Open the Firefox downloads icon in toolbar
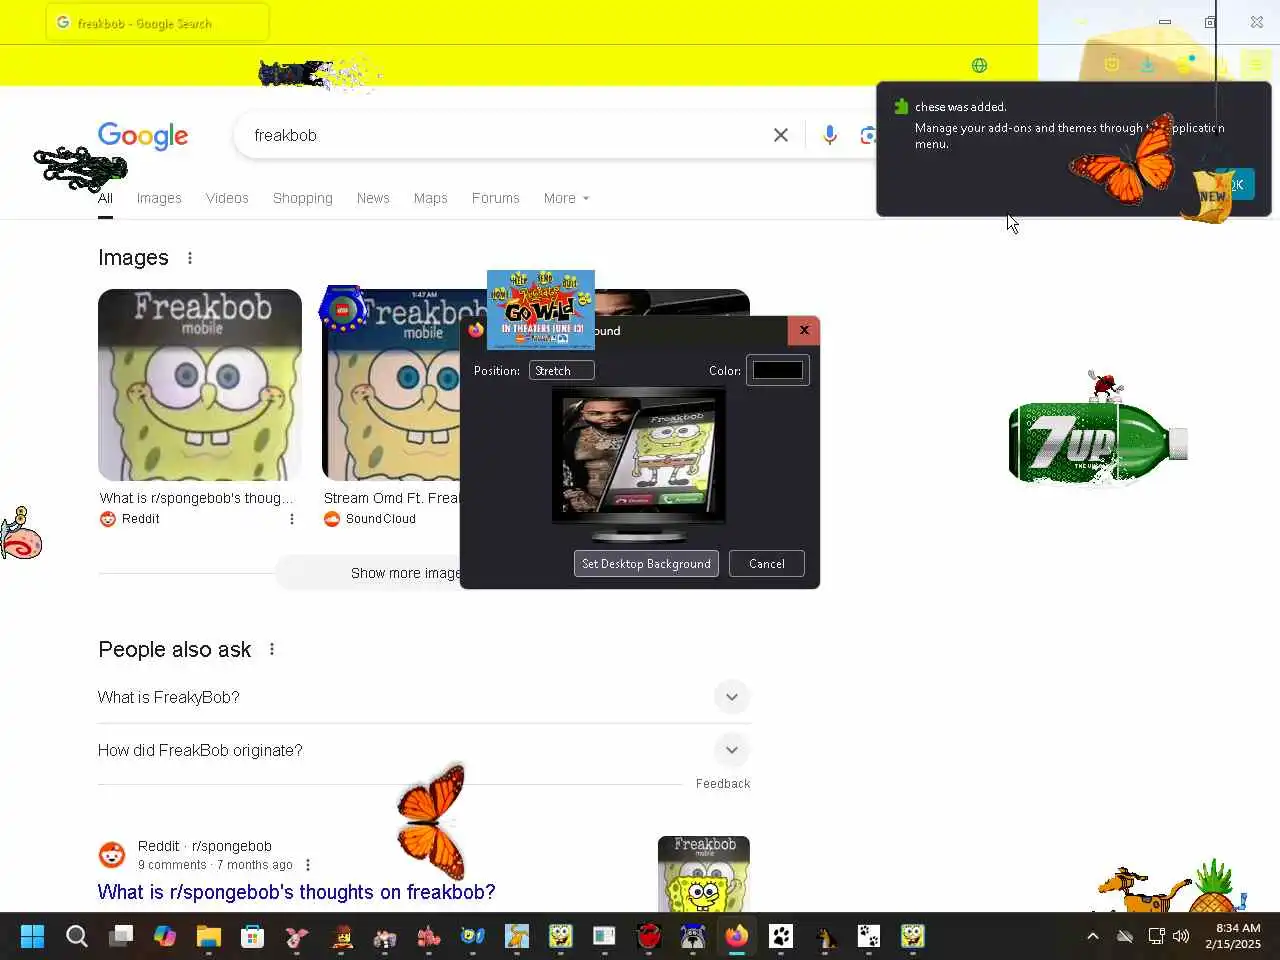This screenshot has height=960, width=1280. 1148,65
